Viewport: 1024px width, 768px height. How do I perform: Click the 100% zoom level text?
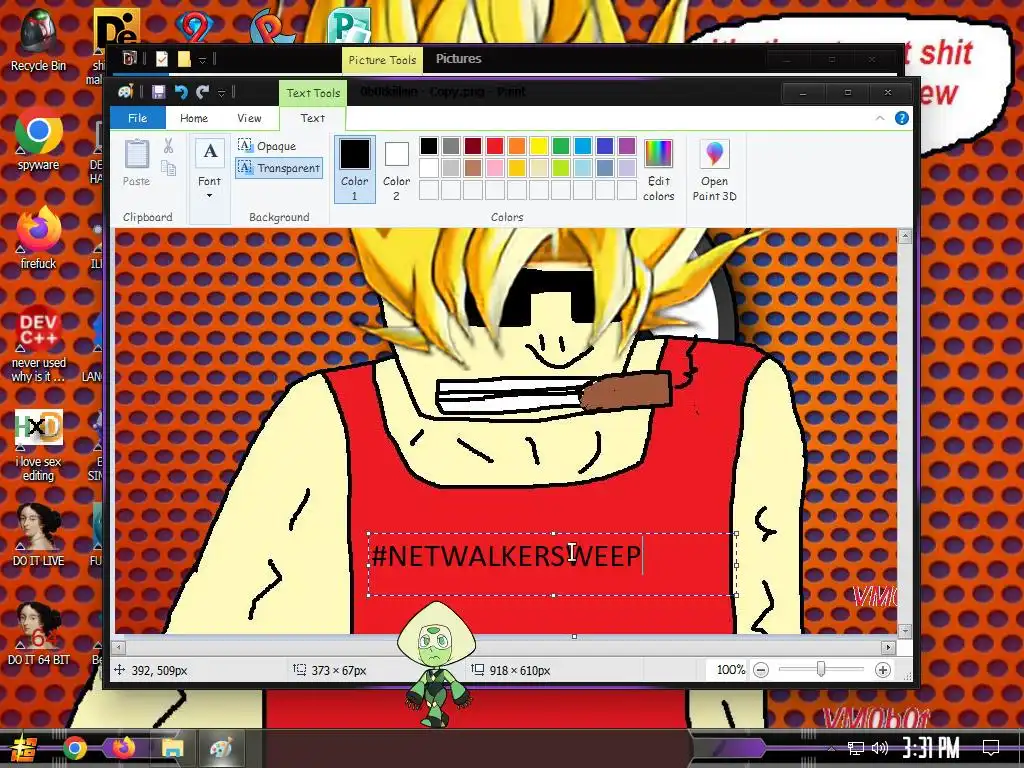pos(731,669)
